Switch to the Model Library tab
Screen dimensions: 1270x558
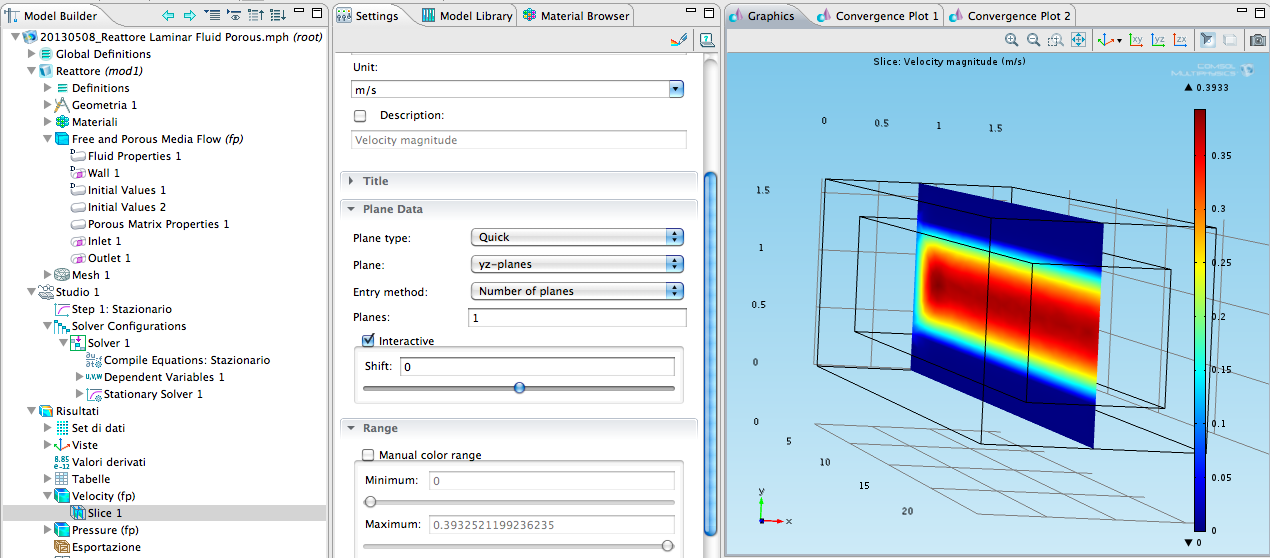(467, 16)
